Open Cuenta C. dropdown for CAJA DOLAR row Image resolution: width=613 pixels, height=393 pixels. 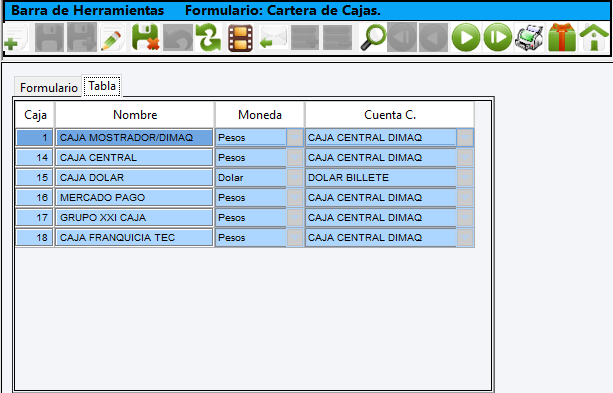tap(465, 178)
